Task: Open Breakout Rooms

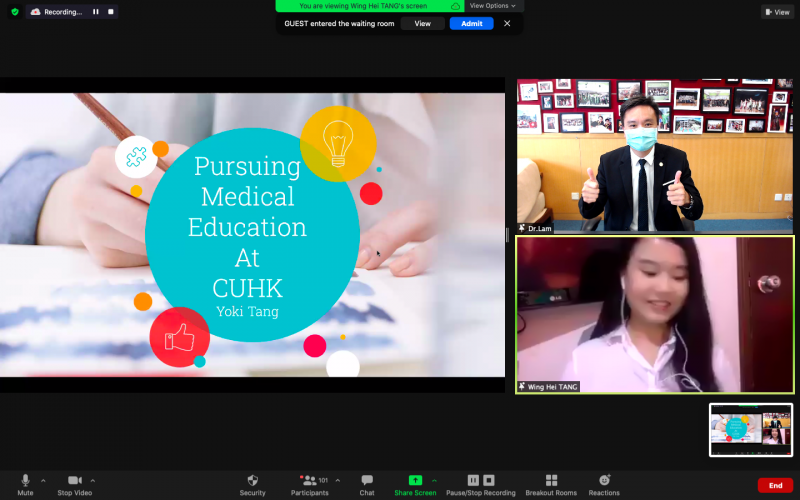Action: (551, 485)
